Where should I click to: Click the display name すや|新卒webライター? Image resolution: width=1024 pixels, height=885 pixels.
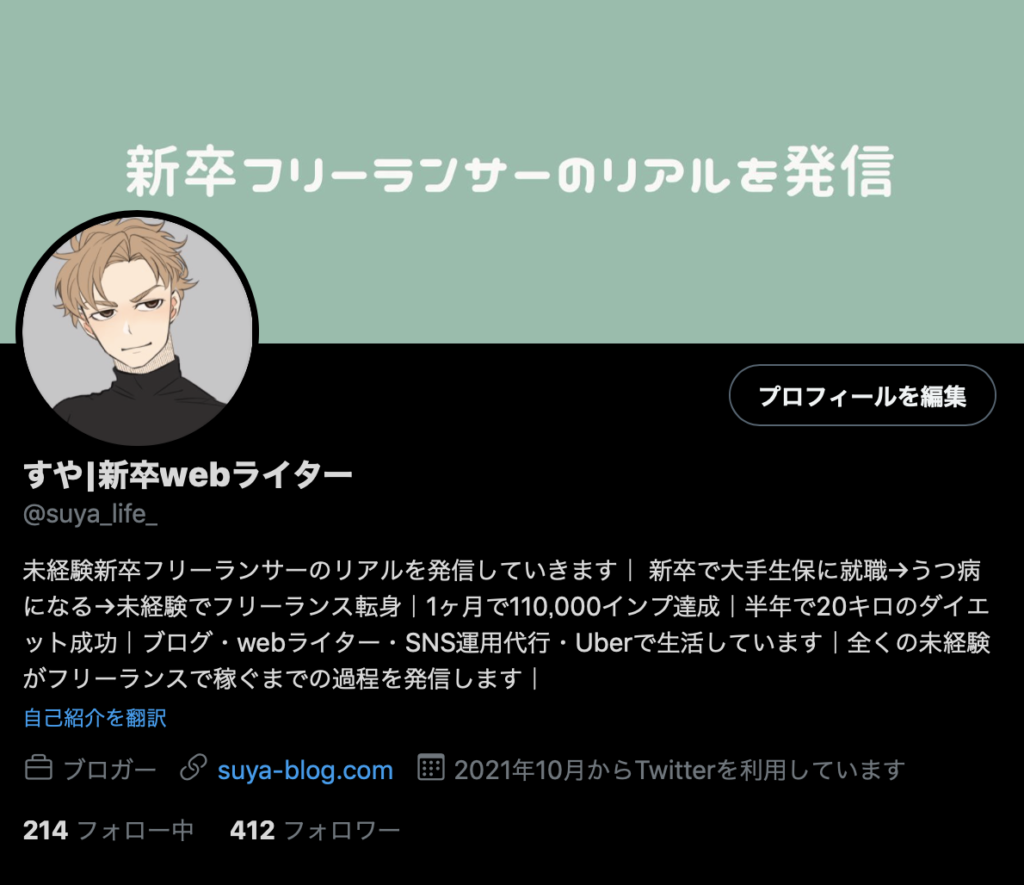coord(188,474)
